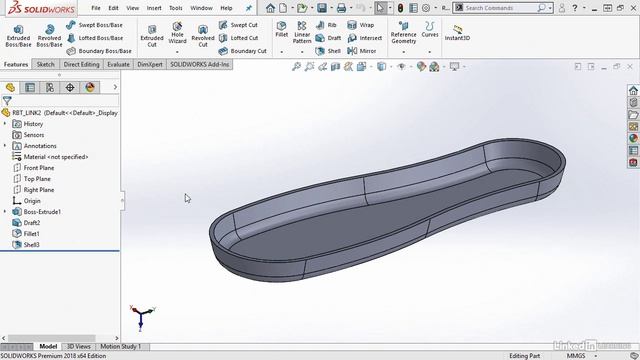
Task: Open the Tools menu
Action: (x=176, y=8)
